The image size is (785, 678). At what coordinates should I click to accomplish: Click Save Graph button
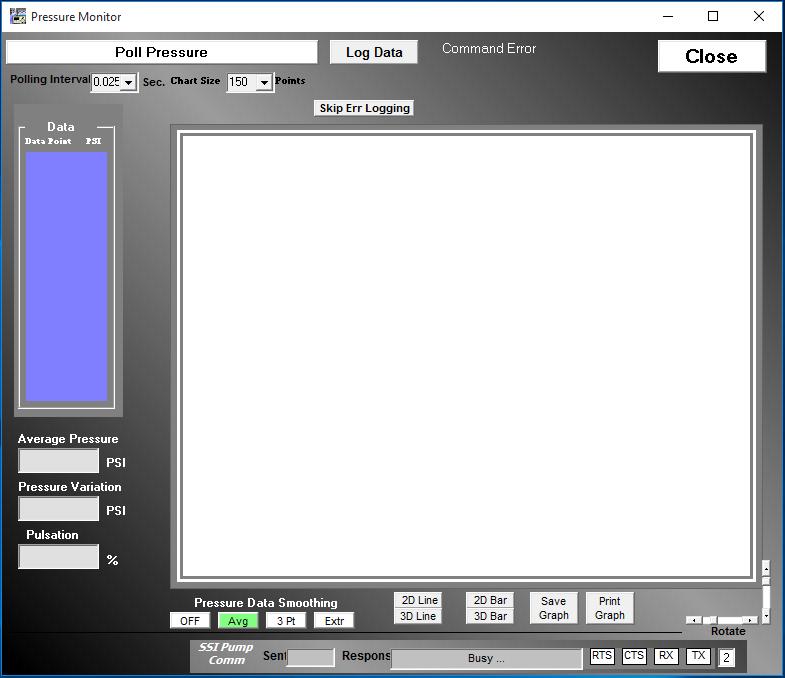[x=553, y=608]
